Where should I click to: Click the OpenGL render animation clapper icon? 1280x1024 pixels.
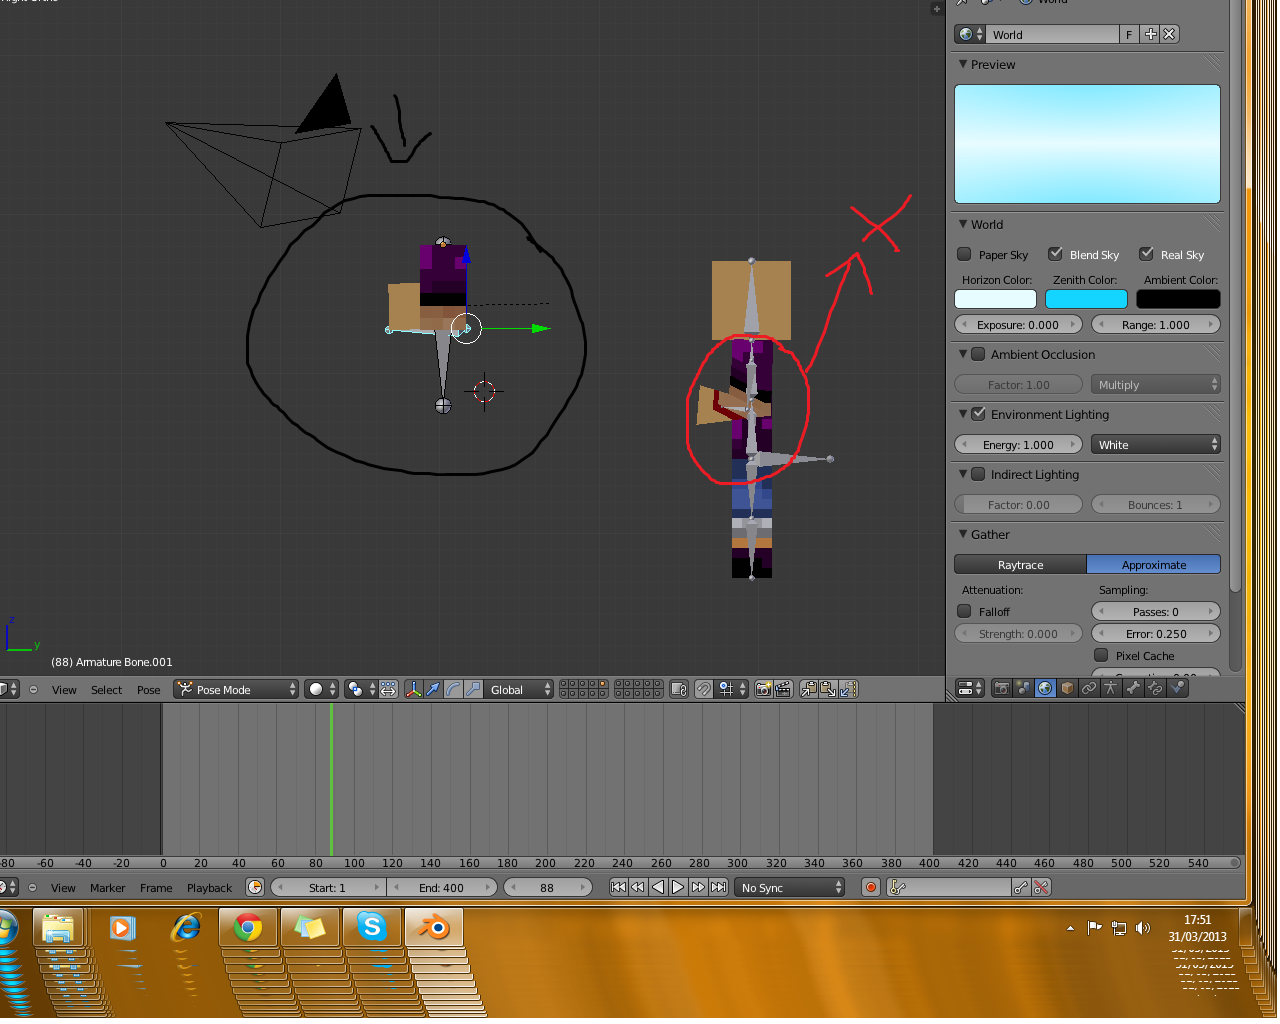point(784,689)
